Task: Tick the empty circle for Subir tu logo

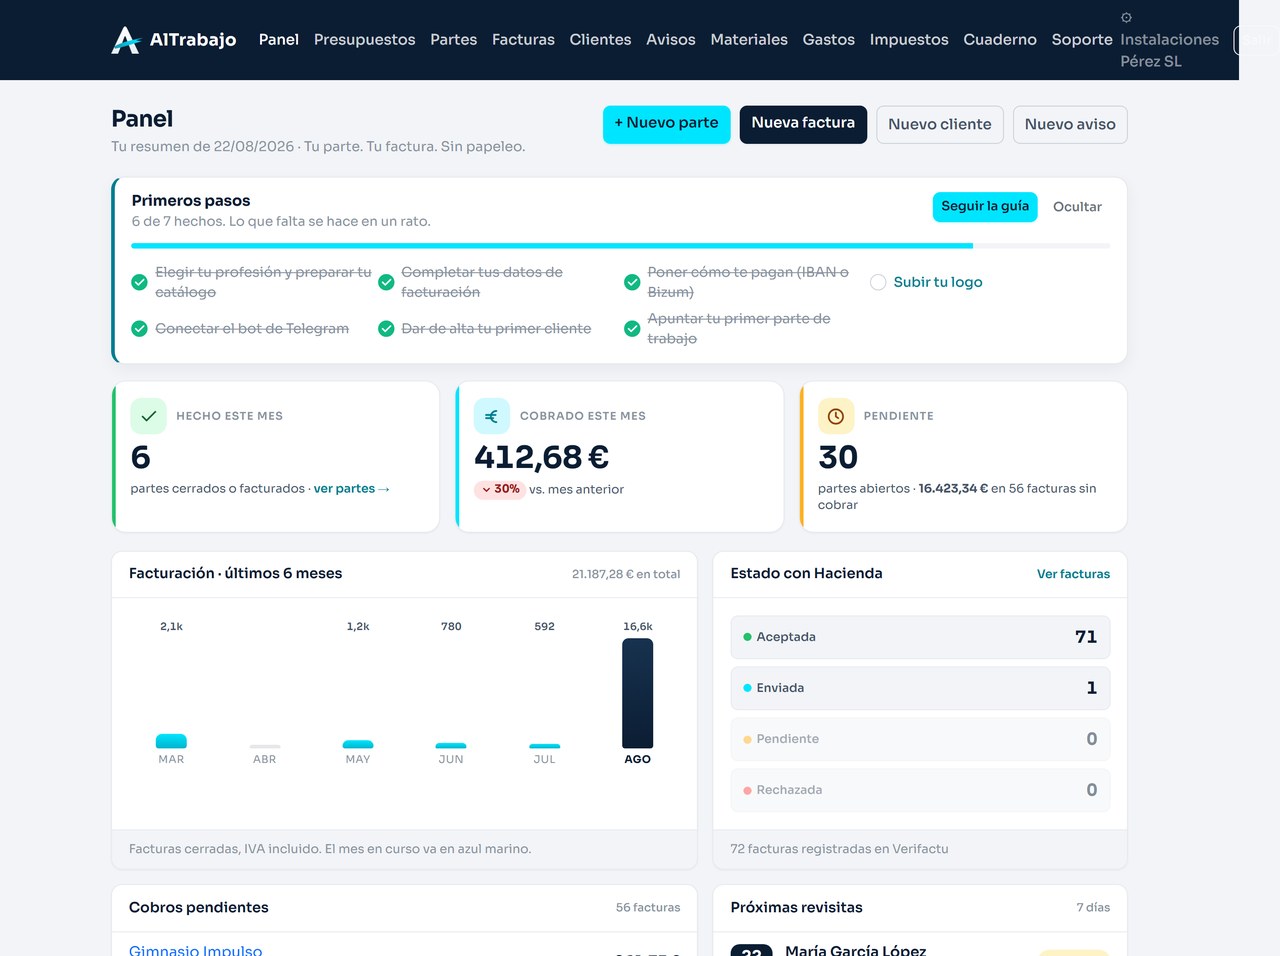Action: (x=878, y=282)
